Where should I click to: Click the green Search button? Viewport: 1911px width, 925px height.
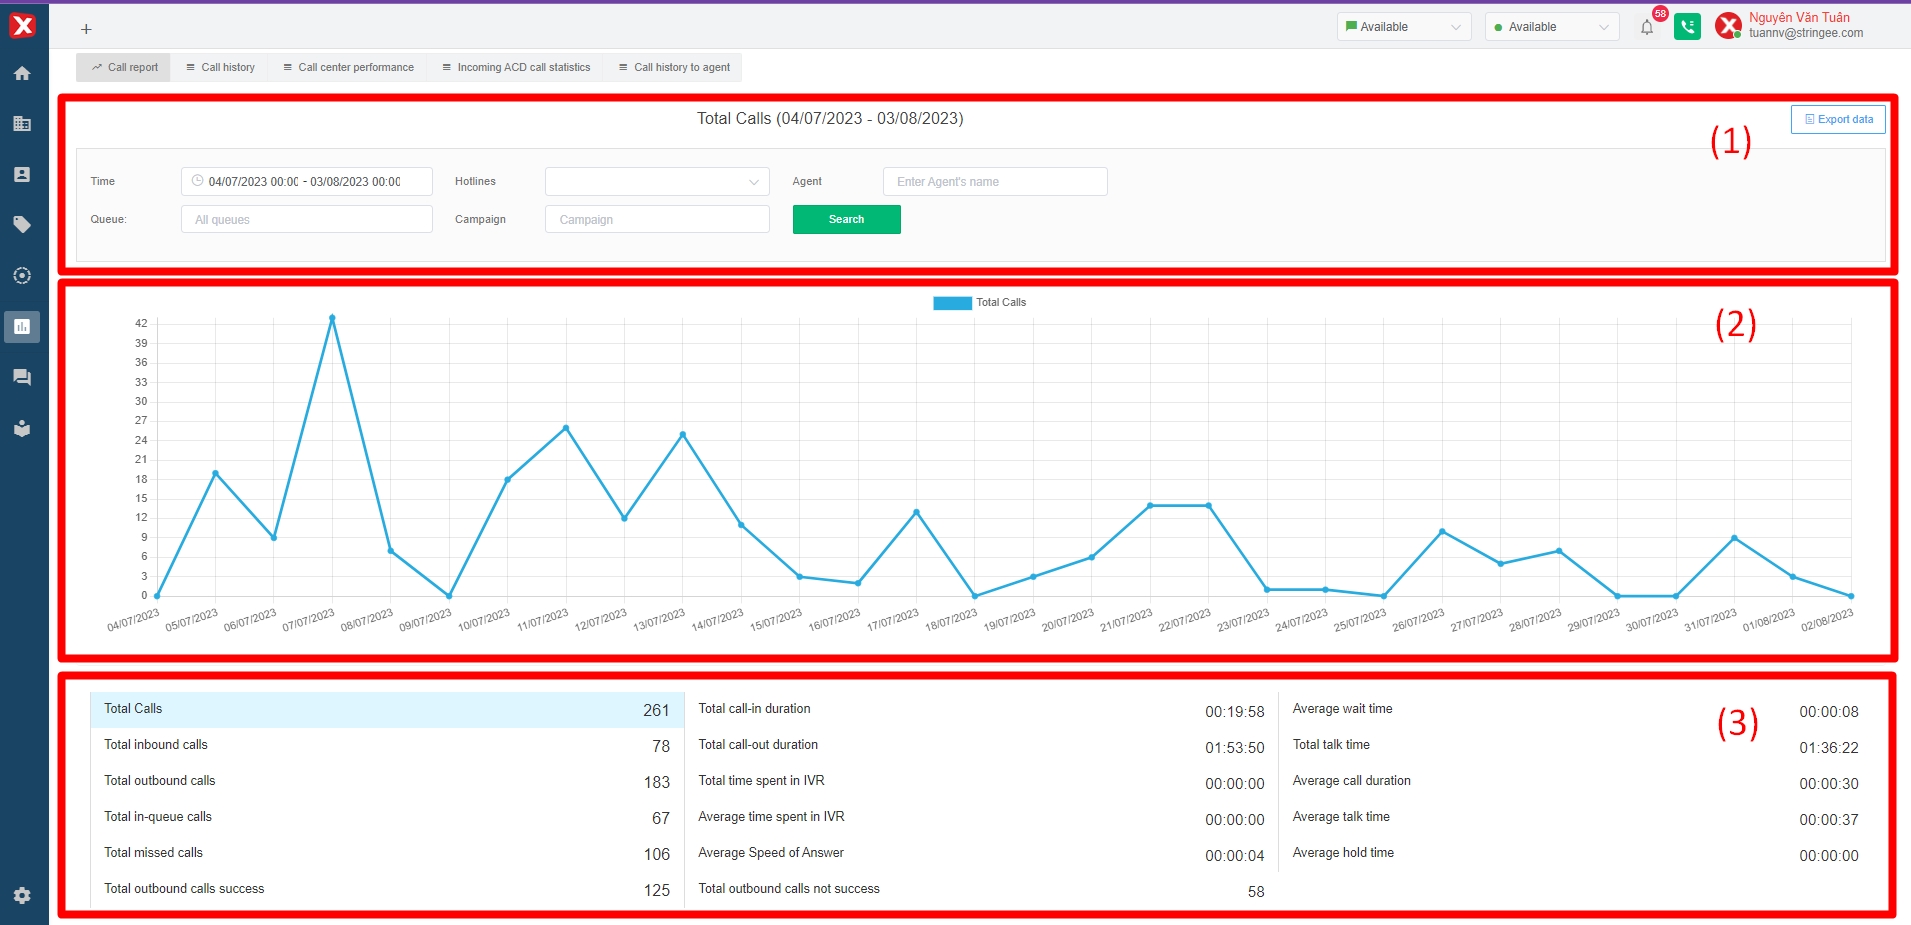(x=846, y=219)
